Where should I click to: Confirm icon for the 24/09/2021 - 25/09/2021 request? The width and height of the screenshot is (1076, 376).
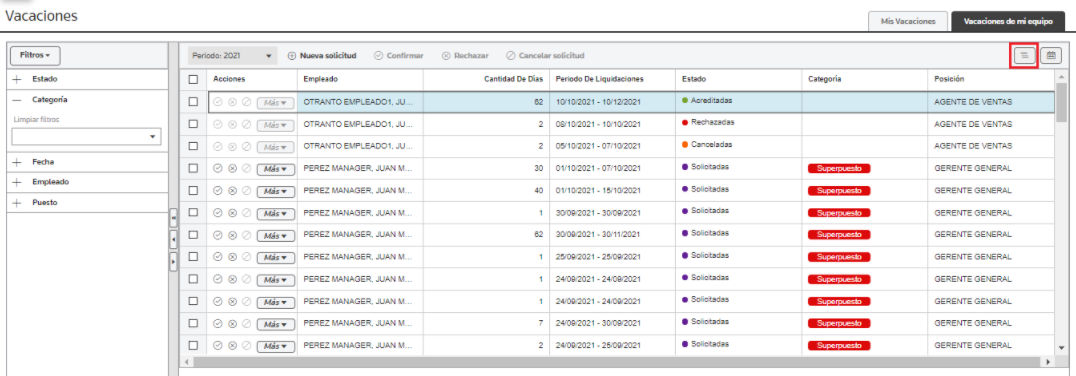pos(218,346)
